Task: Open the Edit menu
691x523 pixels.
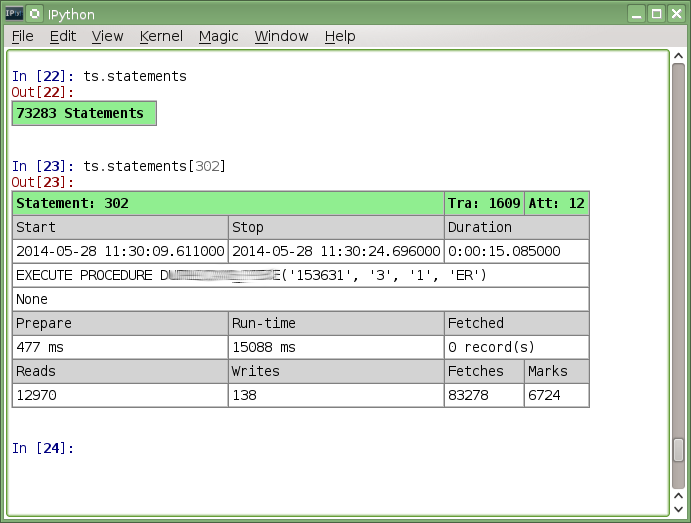Action: click(63, 36)
